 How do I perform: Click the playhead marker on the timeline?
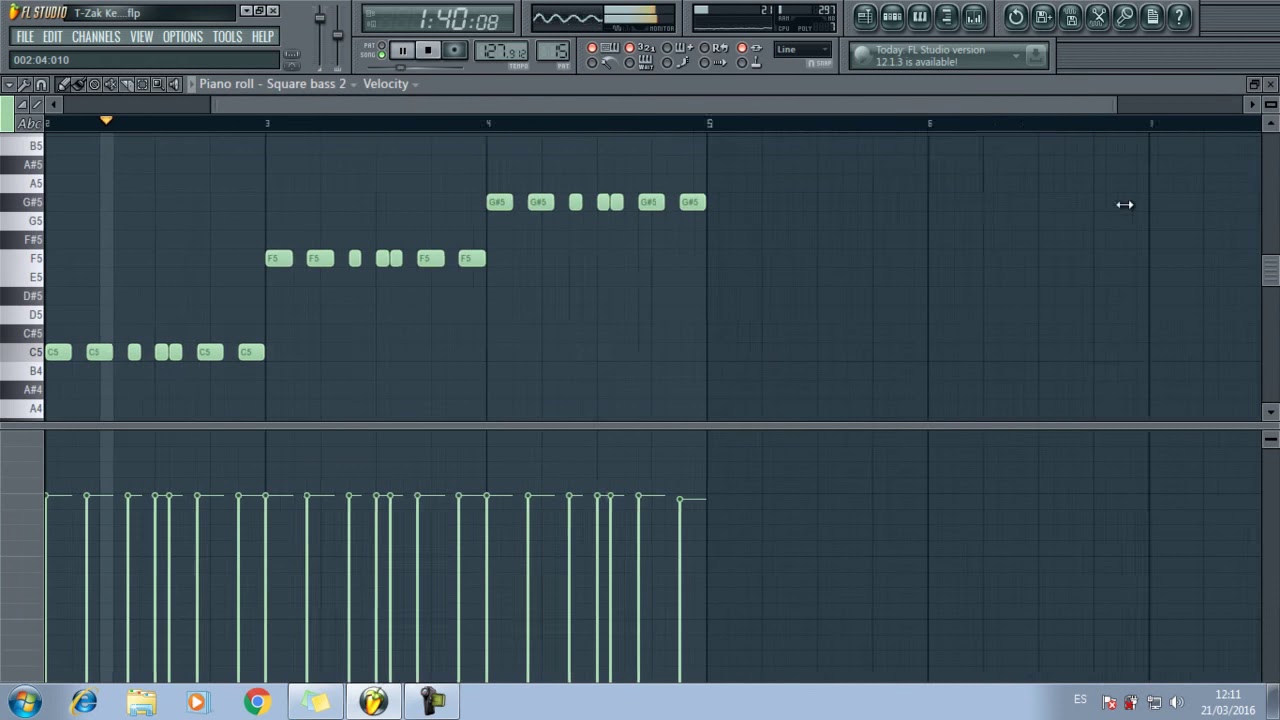click(x=106, y=121)
